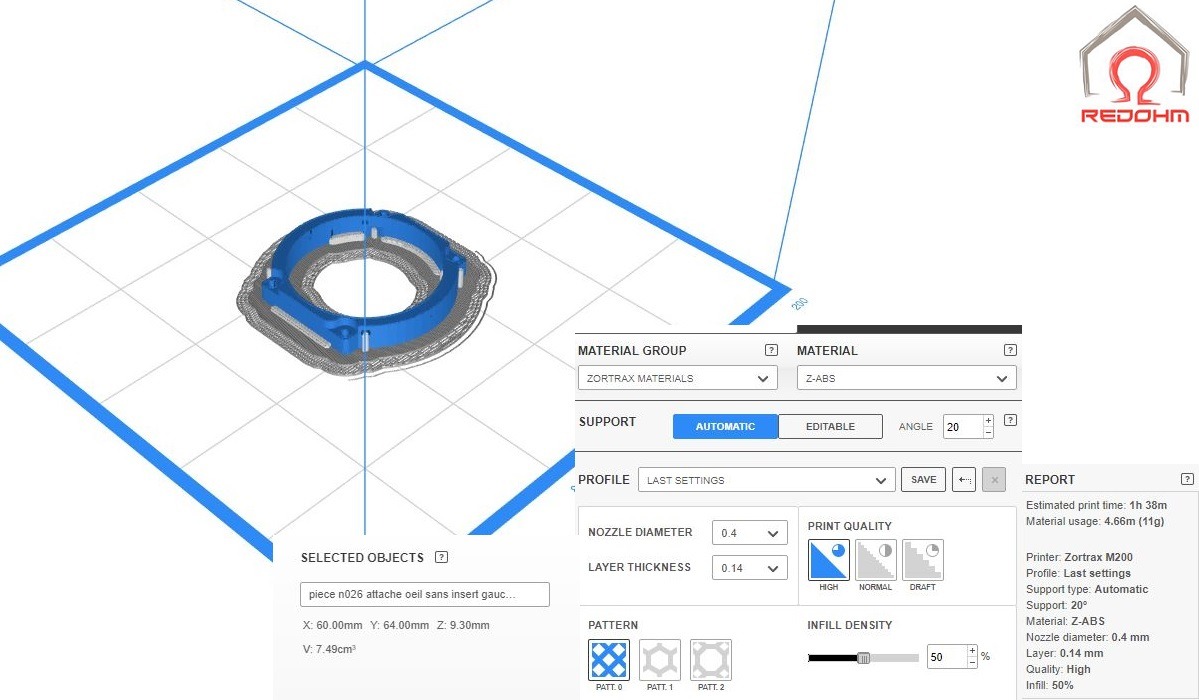Open Material help question mark icon
1199x700 pixels.
1010,350
